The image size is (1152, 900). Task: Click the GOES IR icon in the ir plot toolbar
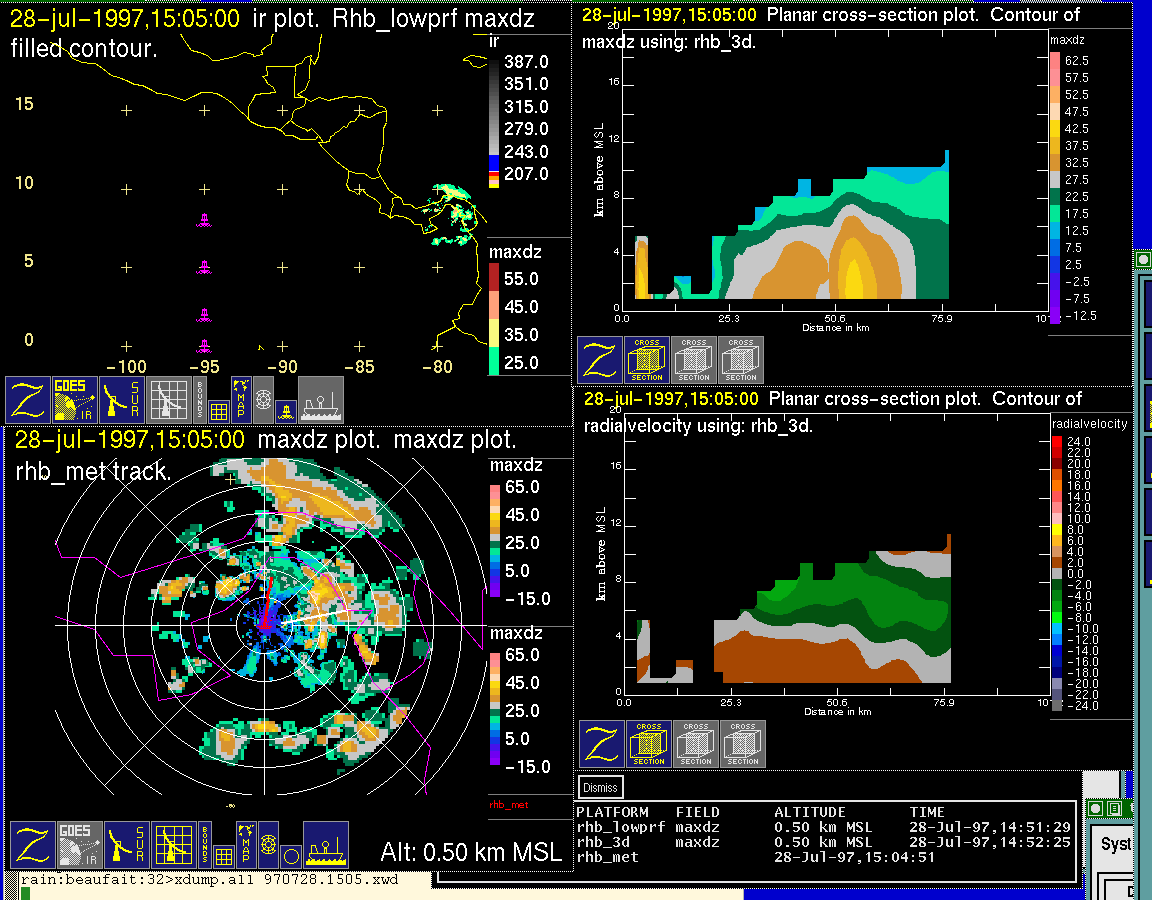[75, 400]
